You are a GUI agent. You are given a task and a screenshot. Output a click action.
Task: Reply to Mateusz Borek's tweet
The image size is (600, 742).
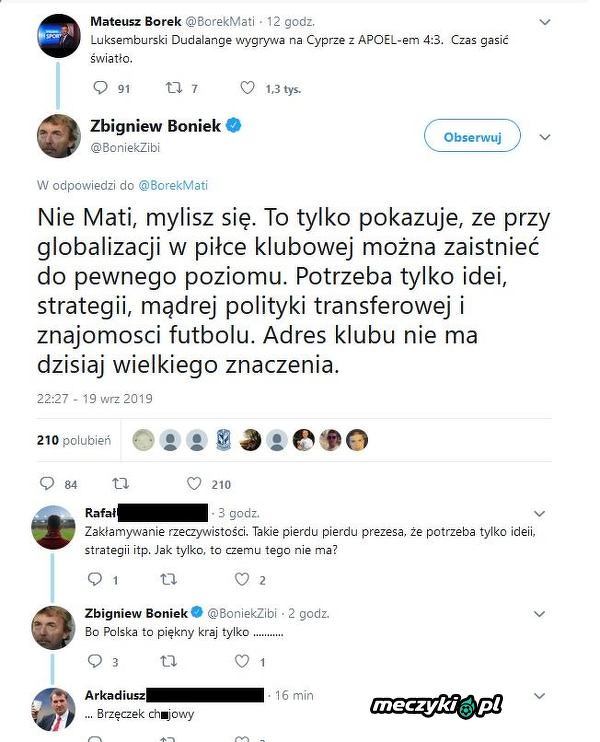99,88
